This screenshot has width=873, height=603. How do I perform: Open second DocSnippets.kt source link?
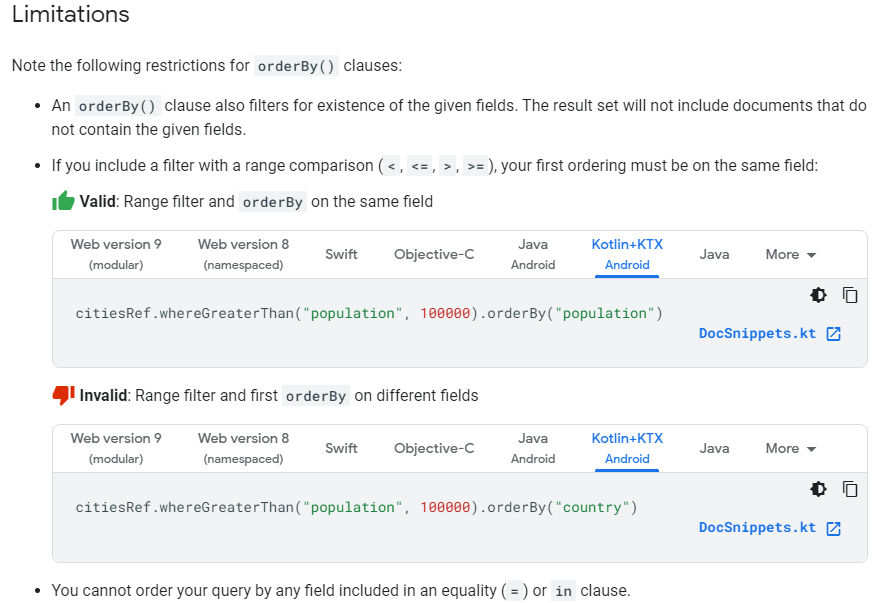757,528
